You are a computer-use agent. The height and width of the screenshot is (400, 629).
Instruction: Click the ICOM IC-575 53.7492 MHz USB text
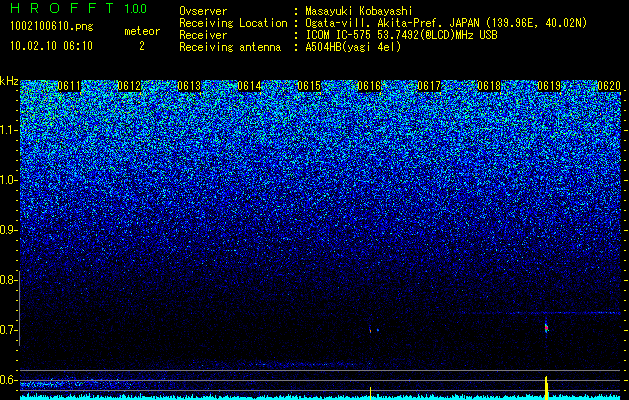pyautogui.click(x=401, y=35)
